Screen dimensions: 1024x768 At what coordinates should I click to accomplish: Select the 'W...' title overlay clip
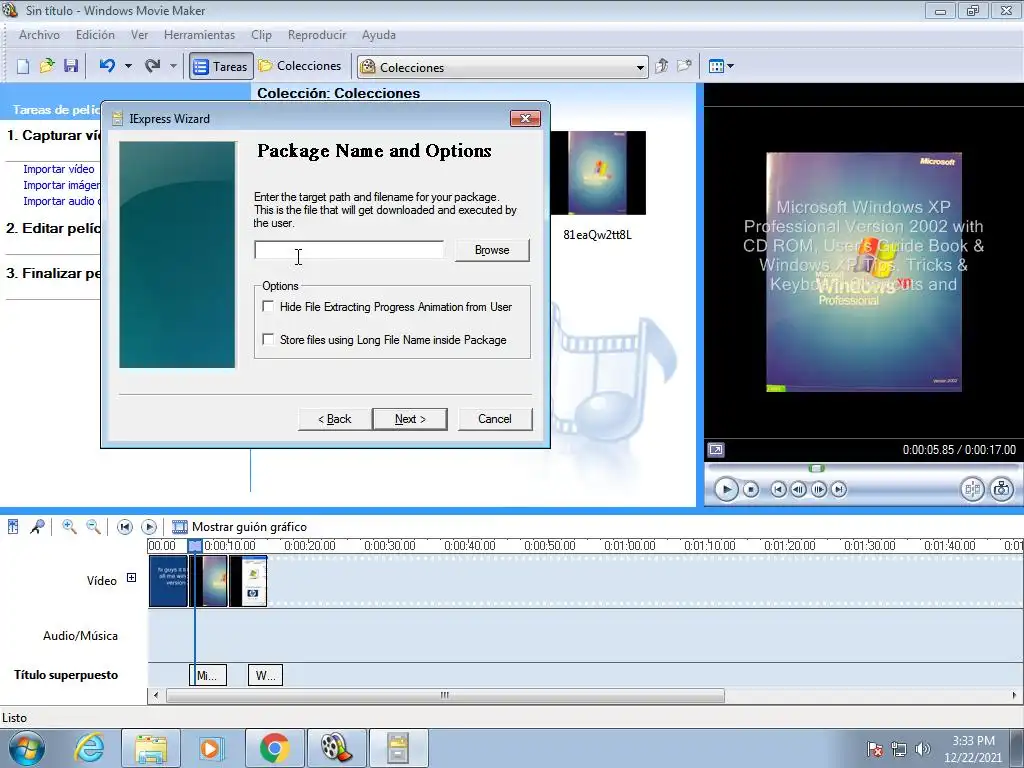point(265,675)
